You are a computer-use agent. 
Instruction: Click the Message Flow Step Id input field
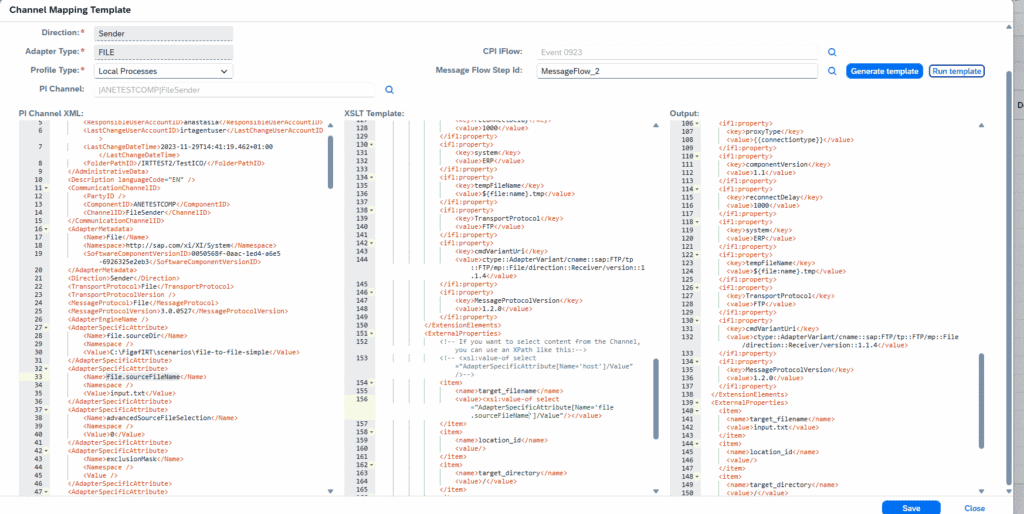click(x=676, y=71)
